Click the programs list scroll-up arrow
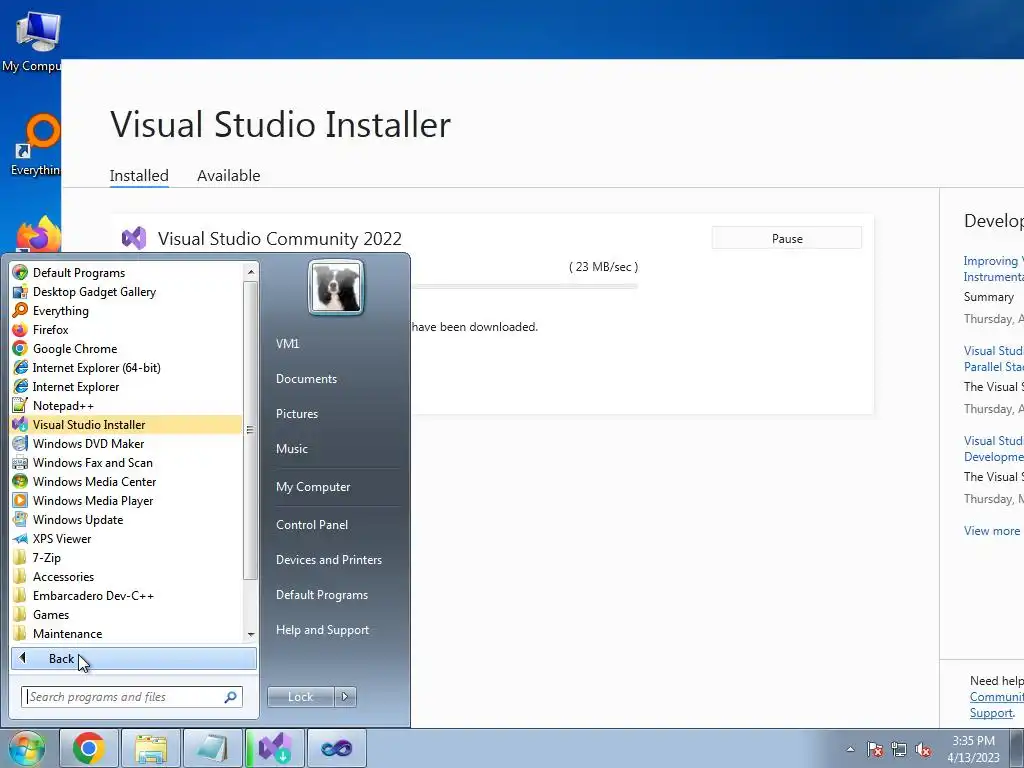The height and width of the screenshot is (768, 1024). click(x=251, y=271)
